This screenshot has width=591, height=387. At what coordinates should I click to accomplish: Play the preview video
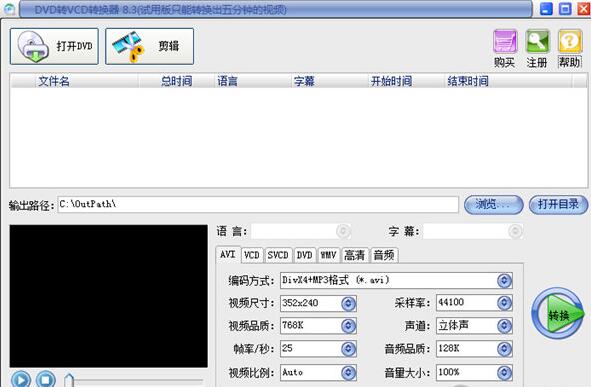(21, 379)
